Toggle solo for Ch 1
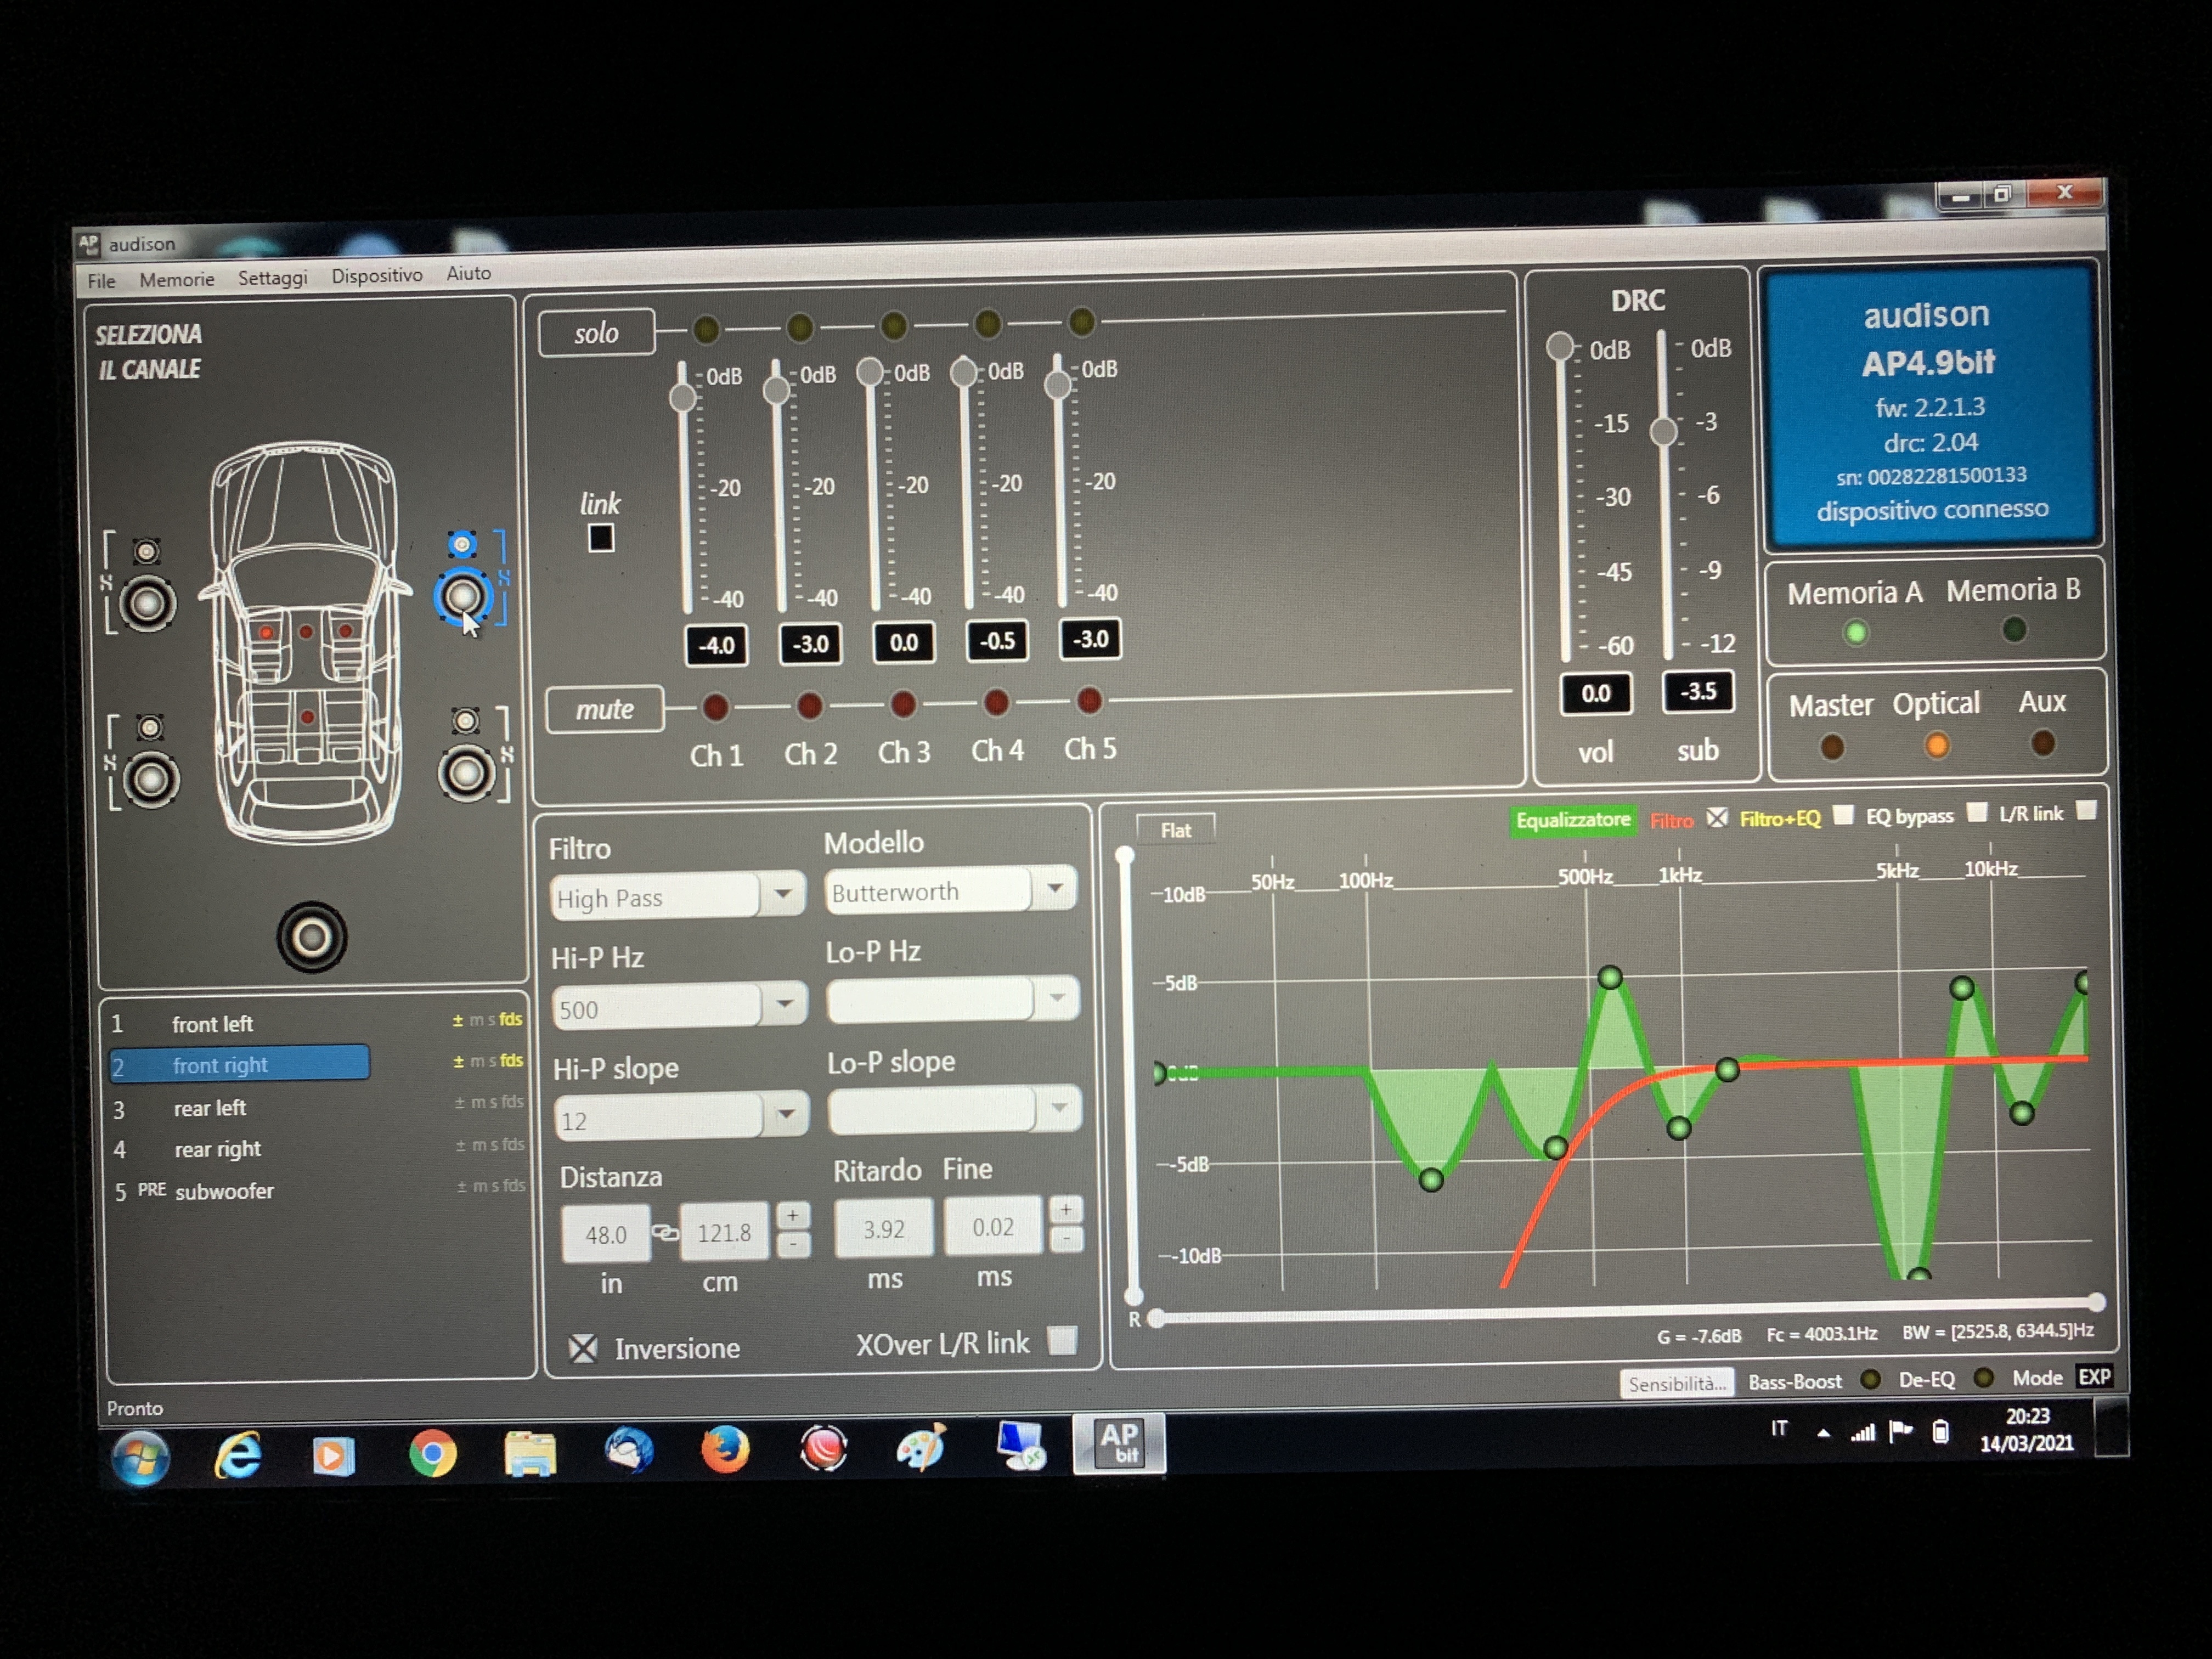The height and width of the screenshot is (1659, 2212). [x=706, y=328]
